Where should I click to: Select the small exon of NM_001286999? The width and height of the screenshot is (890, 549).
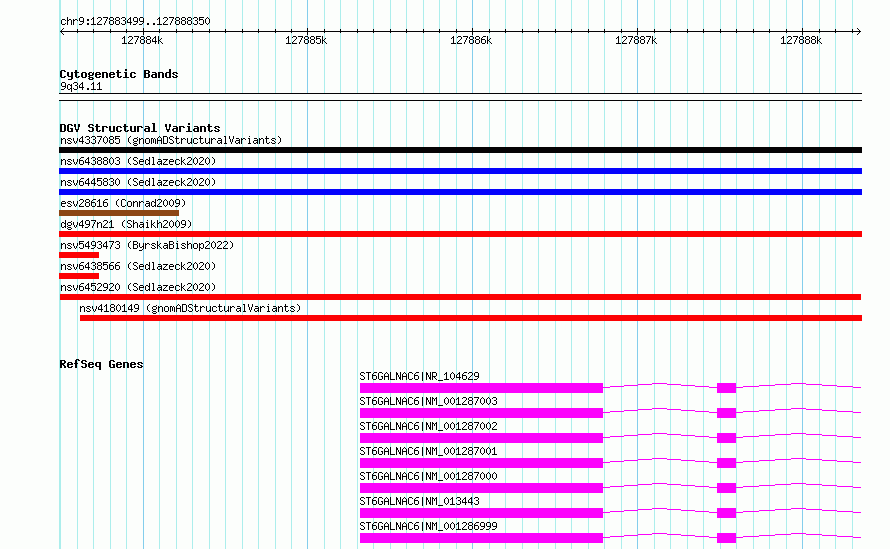[727, 538]
